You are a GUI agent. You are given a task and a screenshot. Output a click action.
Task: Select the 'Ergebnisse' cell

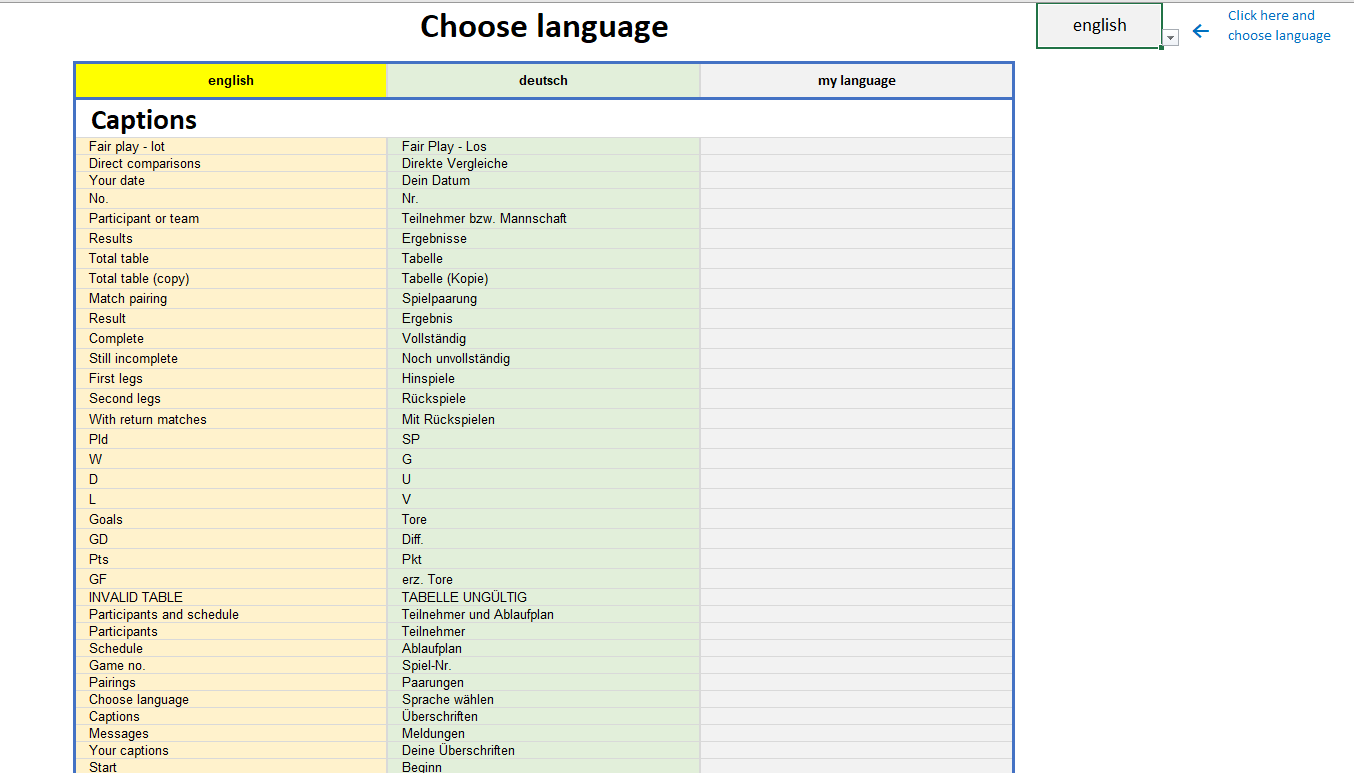pos(543,238)
